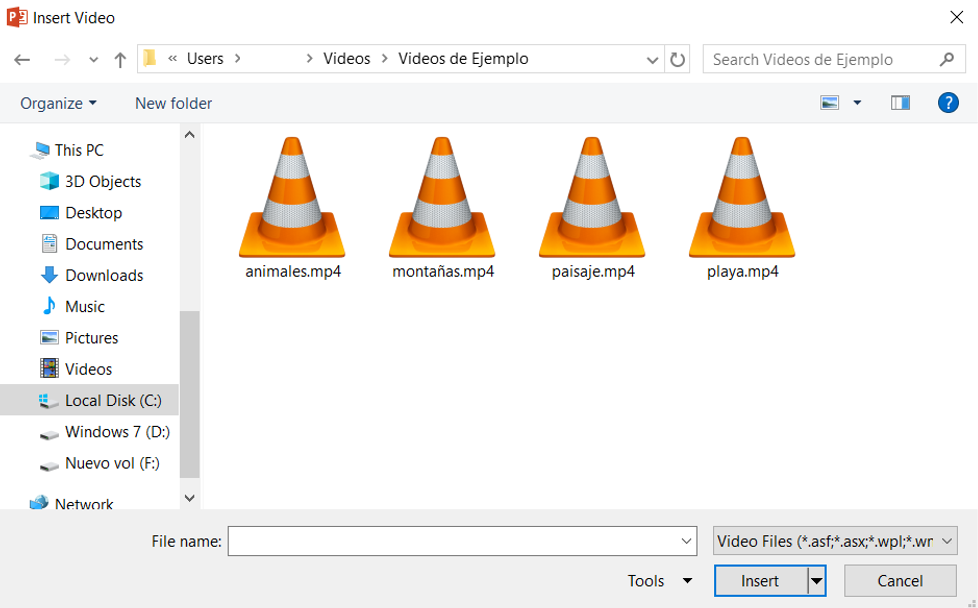Click the animales.mp4 file name
This screenshot has height=608, width=978.
(x=293, y=272)
